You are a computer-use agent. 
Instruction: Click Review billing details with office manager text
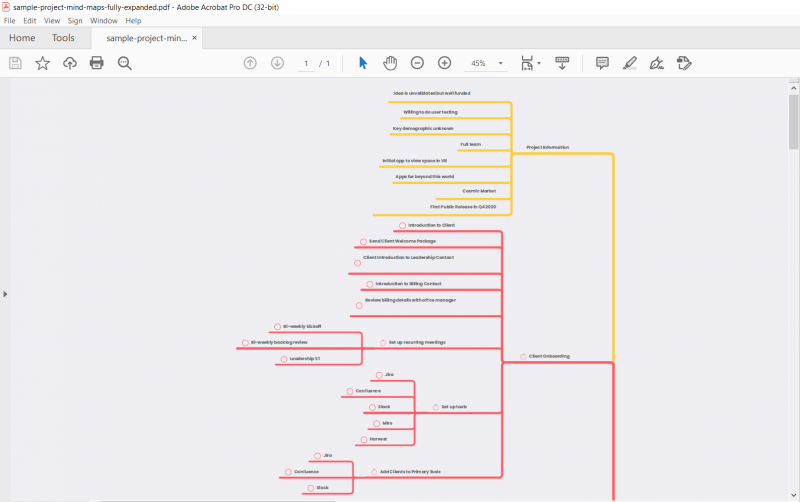[410, 300]
